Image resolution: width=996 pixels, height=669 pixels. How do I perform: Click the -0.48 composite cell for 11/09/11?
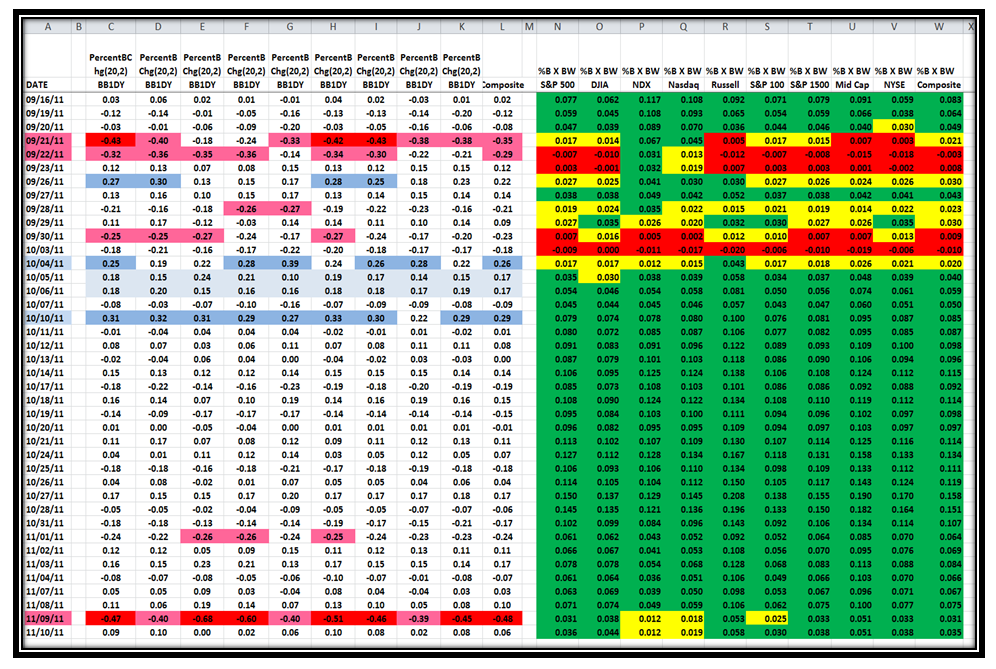pyautogui.click(x=502, y=619)
